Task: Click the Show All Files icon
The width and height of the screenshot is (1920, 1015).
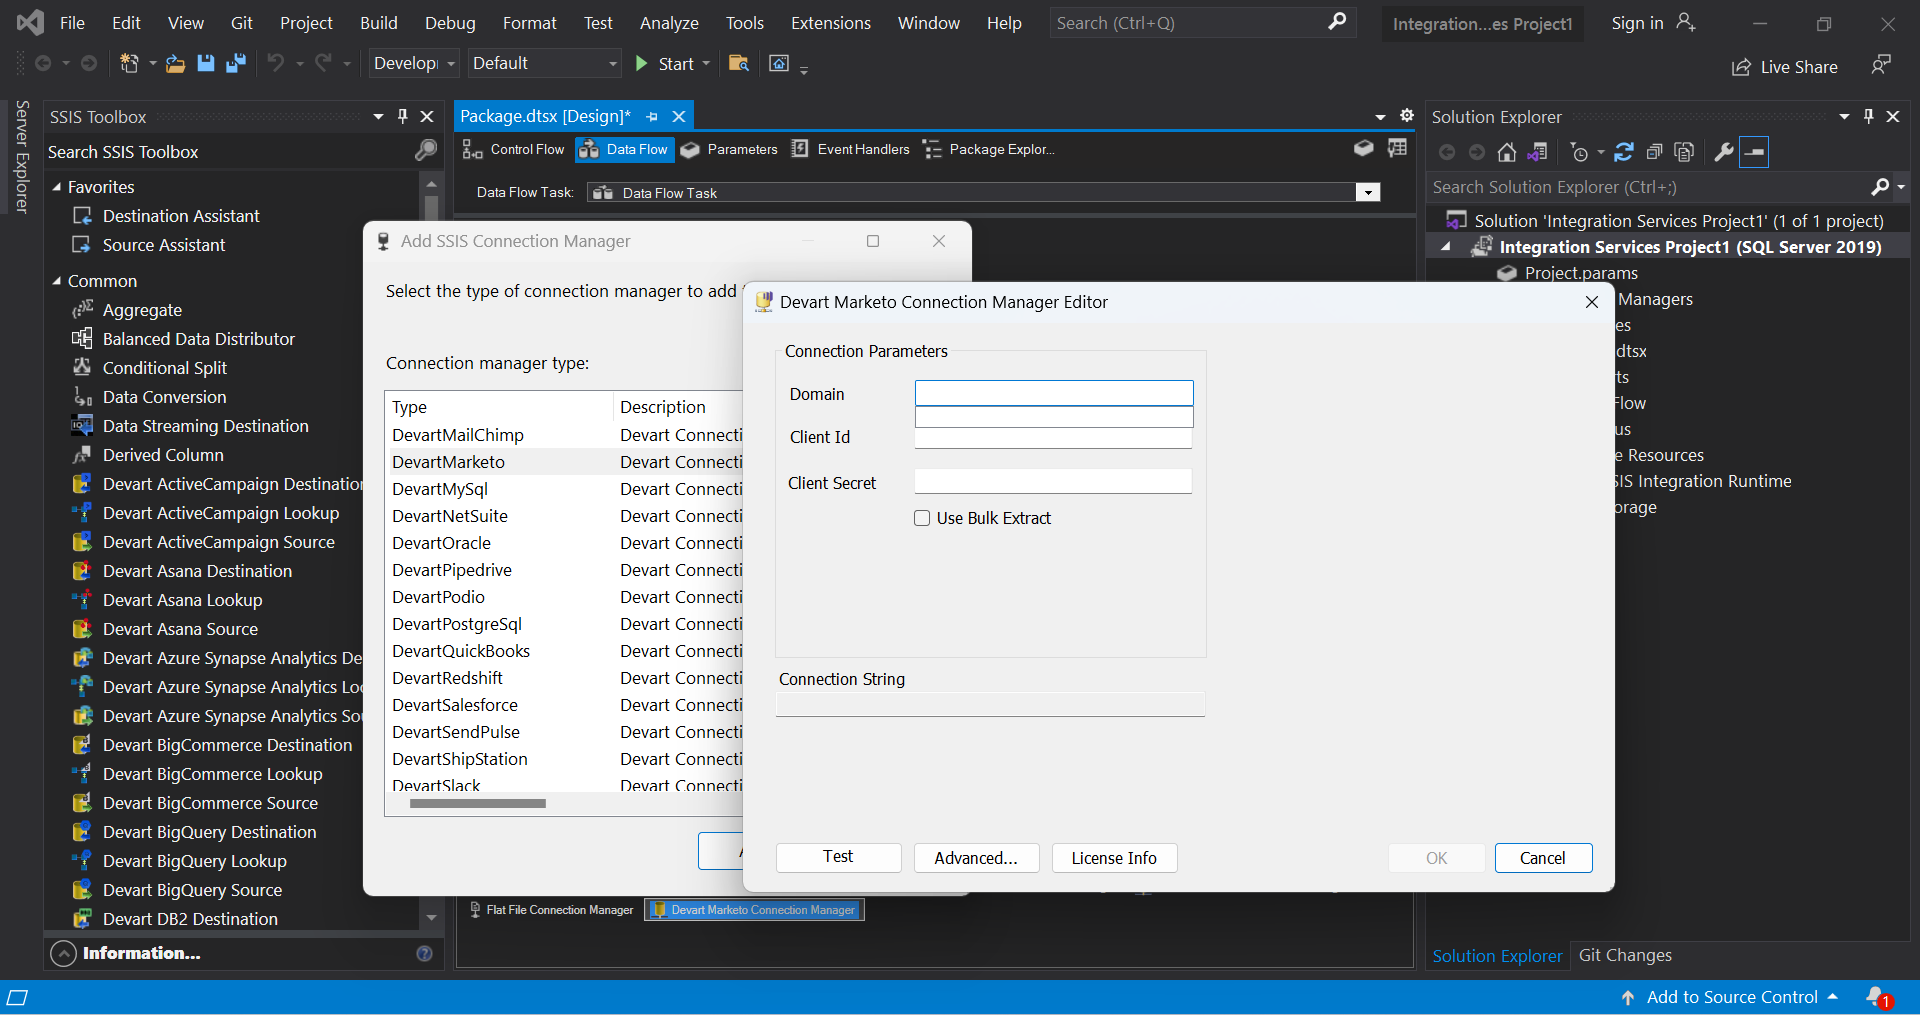Action: [1685, 152]
